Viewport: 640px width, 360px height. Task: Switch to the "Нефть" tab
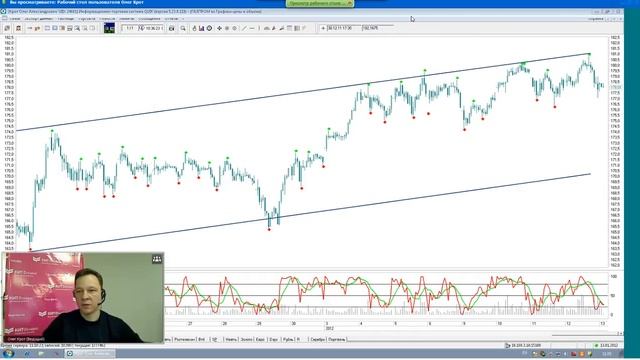point(231,339)
